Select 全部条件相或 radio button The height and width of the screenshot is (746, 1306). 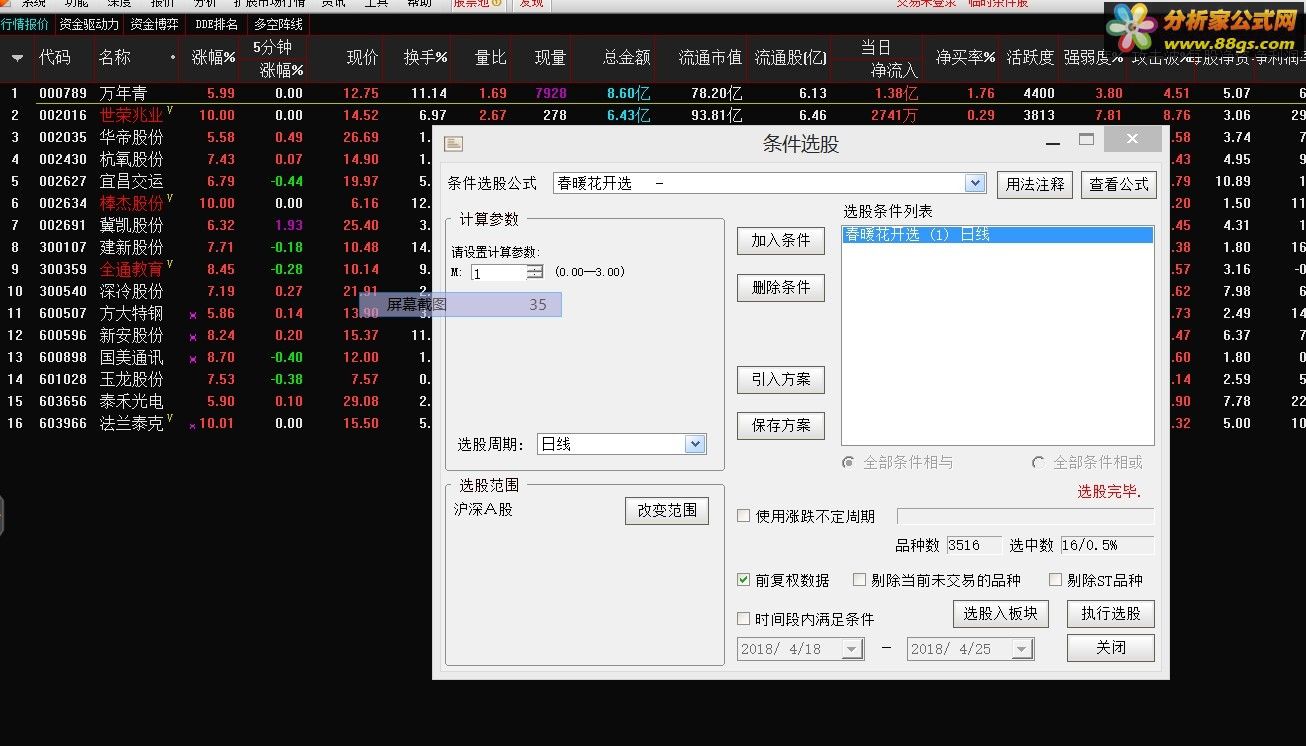pyautogui.click(x=1038, y=462)
